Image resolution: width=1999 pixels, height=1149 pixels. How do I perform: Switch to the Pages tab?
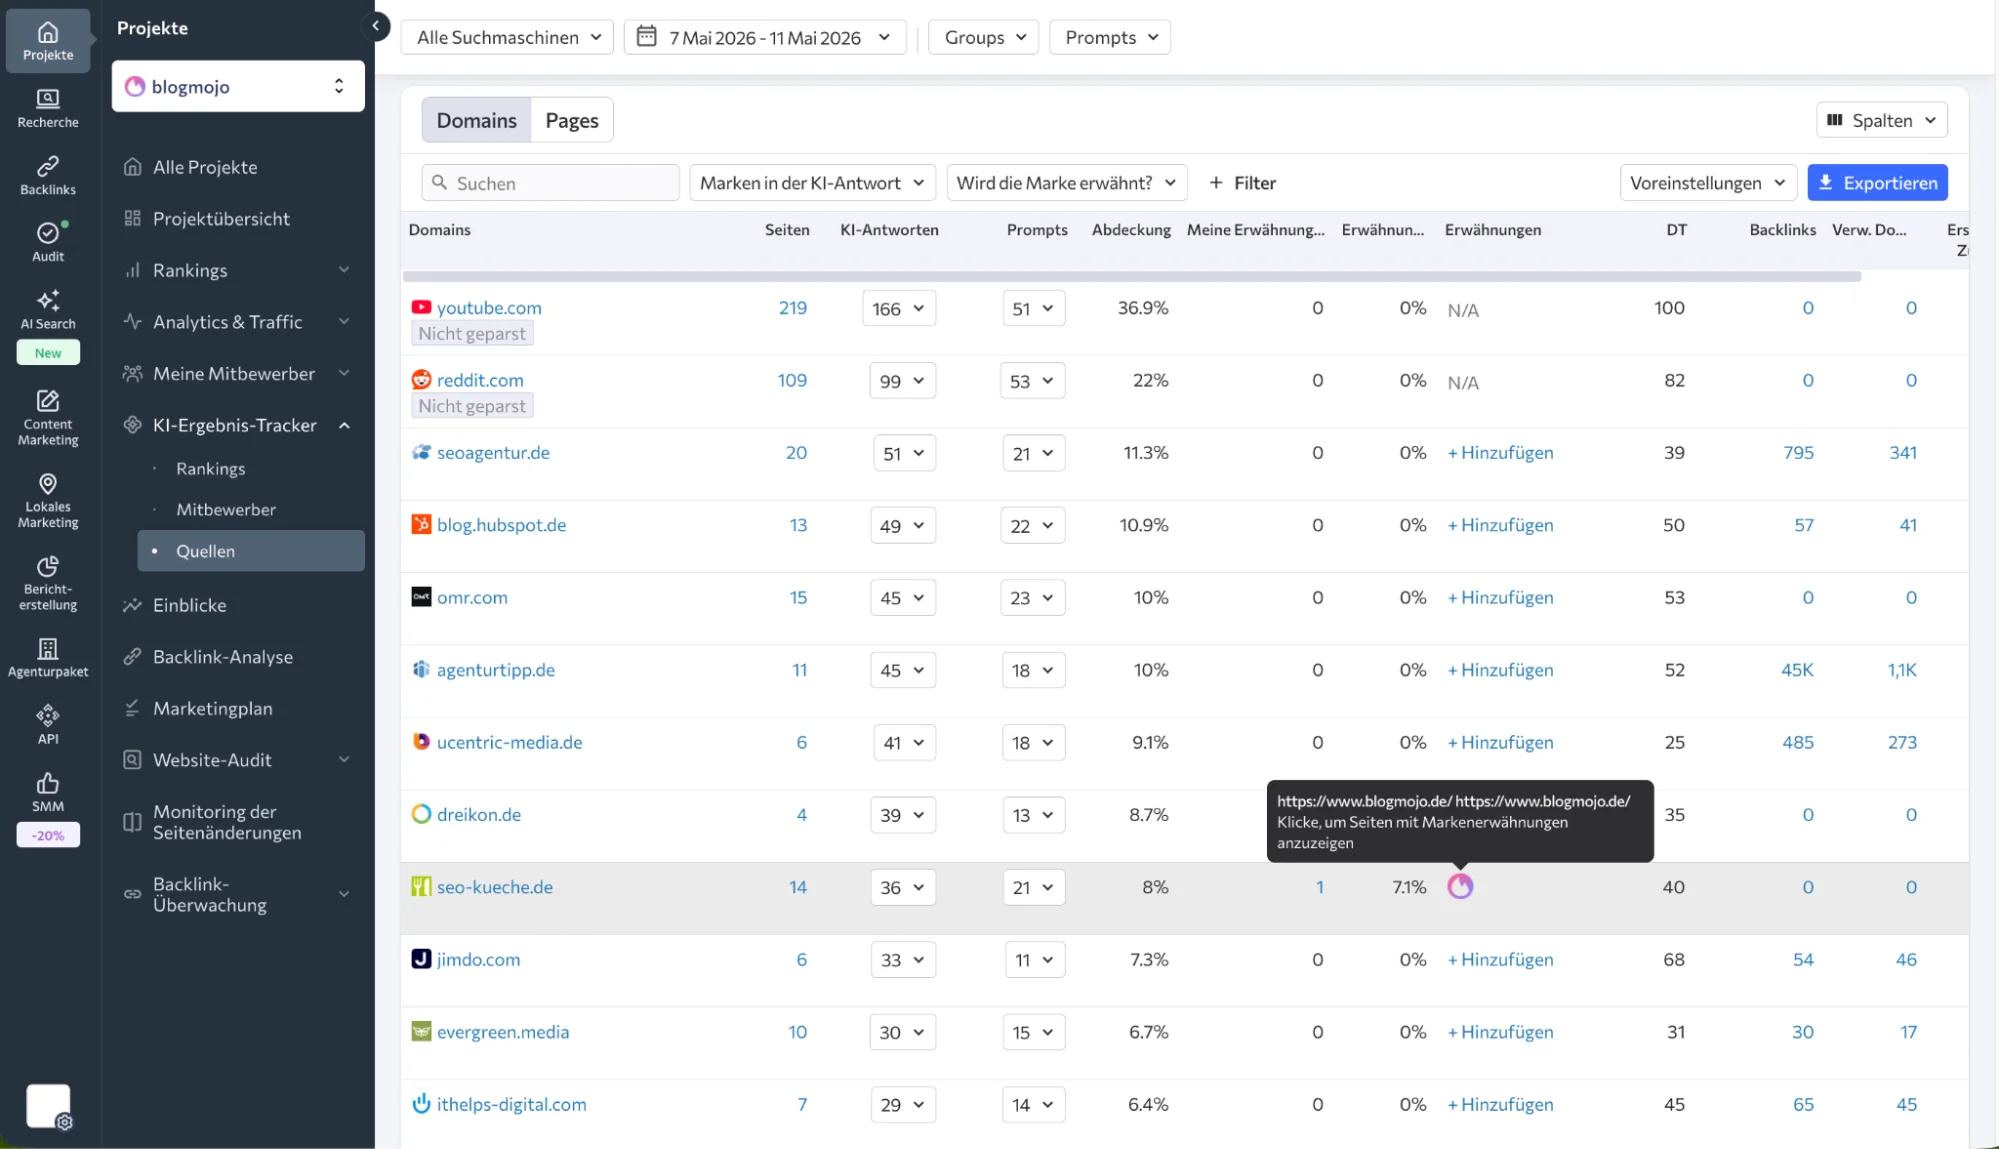click(572, 120)
